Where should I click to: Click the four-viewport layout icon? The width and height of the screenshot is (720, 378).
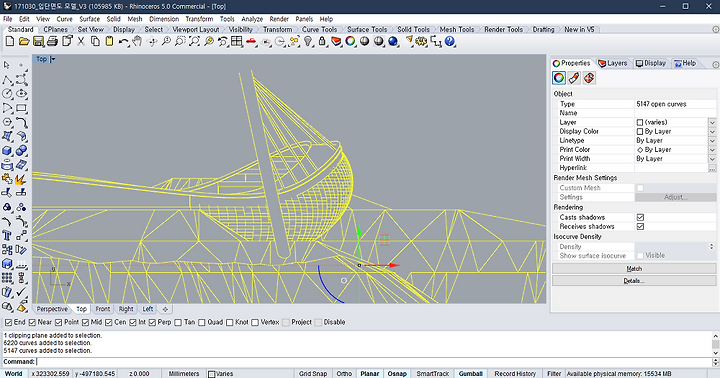[236, 41]
